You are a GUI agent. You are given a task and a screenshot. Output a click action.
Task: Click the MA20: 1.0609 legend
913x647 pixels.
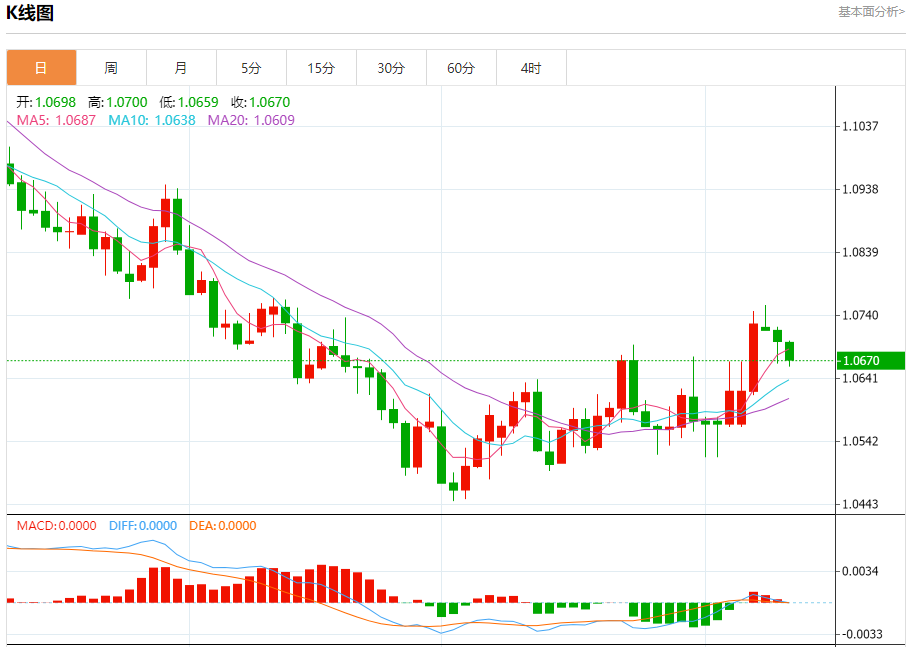(x=251, y=120)
